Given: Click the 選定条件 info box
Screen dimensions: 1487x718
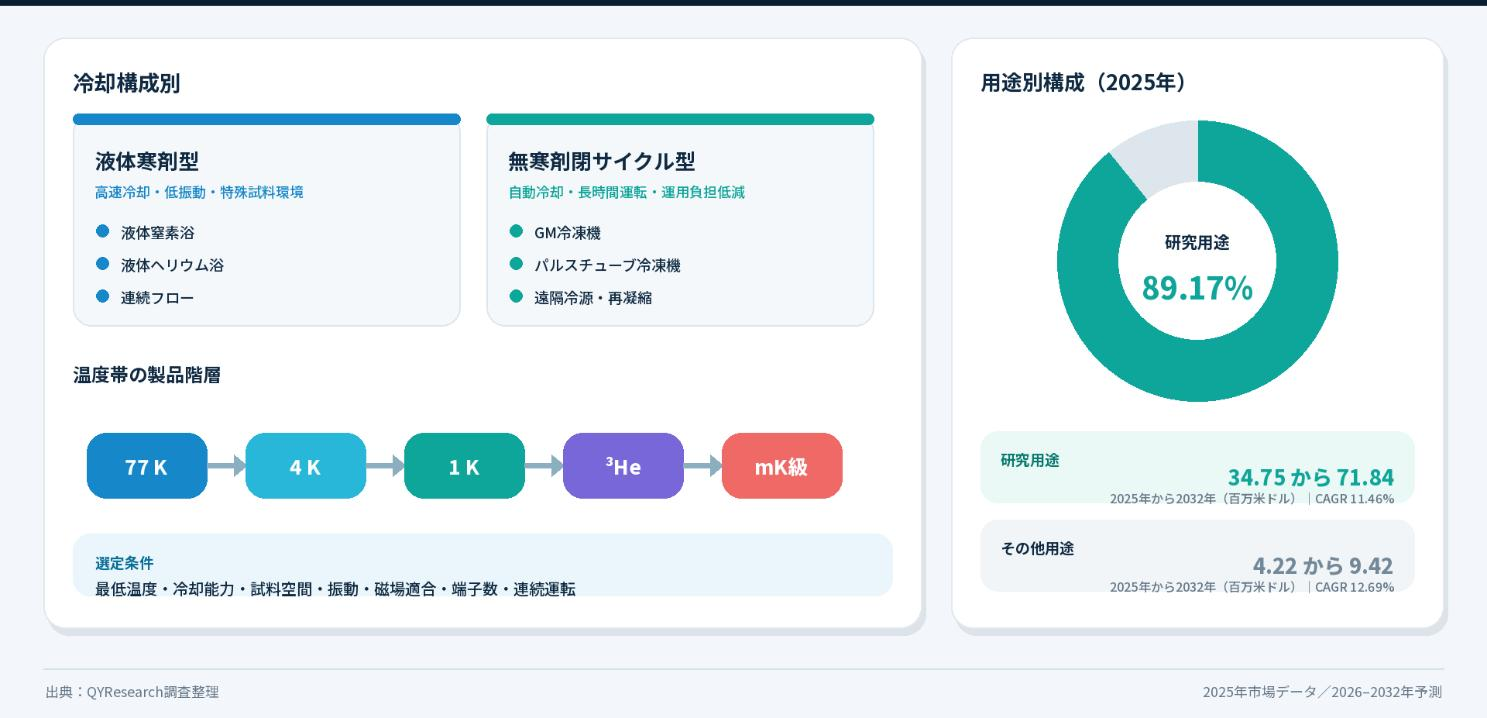Looking at the screenshot, I should pyautogui.click(x=482, y=565).
